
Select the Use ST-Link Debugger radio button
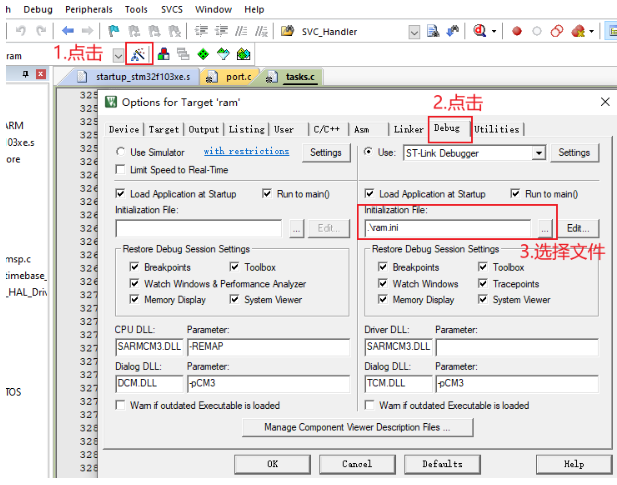click(369, 152)
